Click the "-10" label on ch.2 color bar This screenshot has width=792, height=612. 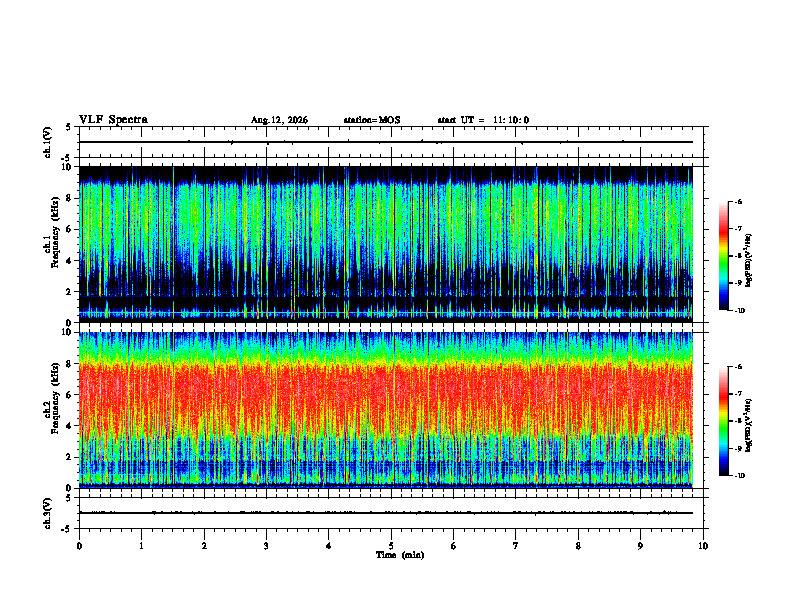740,476
